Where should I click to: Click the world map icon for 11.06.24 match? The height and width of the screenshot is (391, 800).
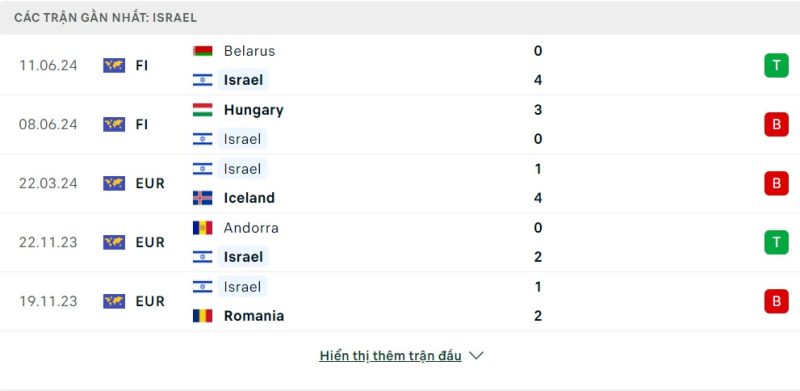(114, 65)
